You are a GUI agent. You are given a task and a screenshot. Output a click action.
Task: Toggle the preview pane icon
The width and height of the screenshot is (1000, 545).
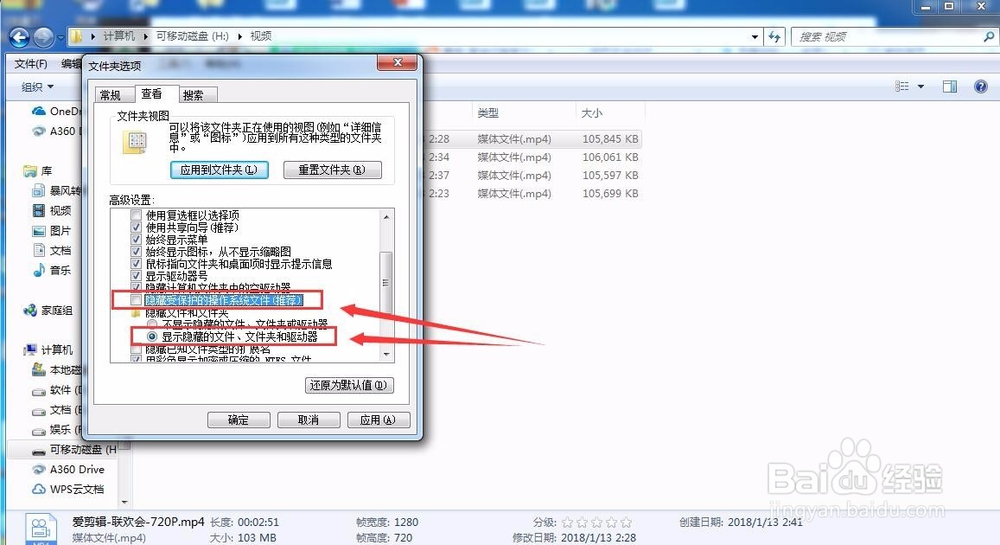click(x=950, y=86)
